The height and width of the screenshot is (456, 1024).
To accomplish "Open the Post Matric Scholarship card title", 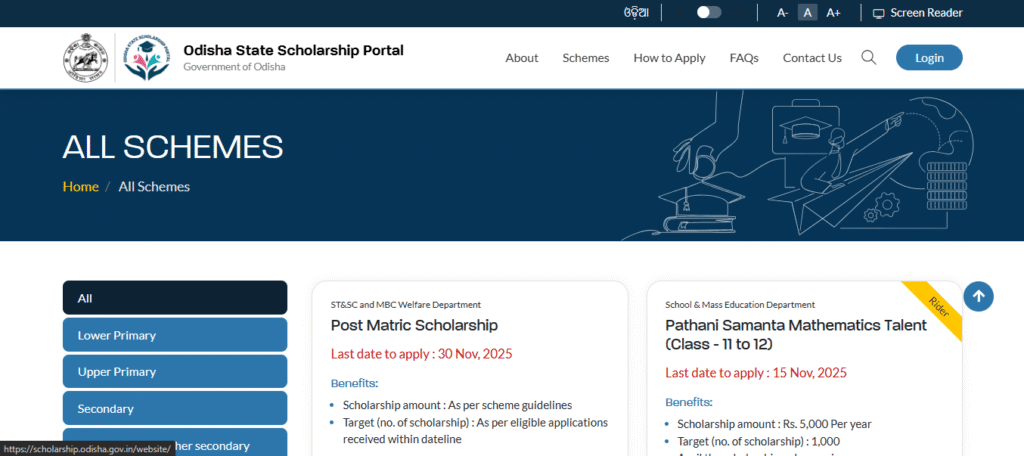I will [414, 325].
